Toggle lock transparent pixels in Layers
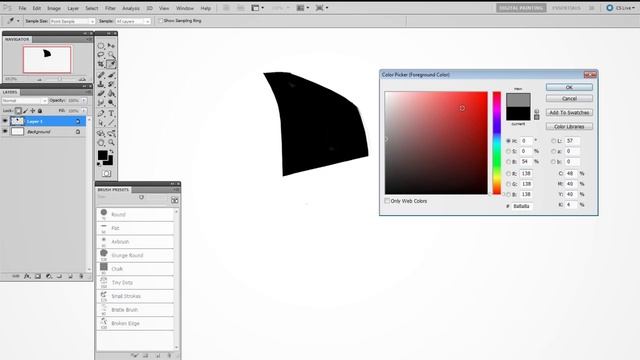This screenshot has width=640, height=360. (18, 111)
